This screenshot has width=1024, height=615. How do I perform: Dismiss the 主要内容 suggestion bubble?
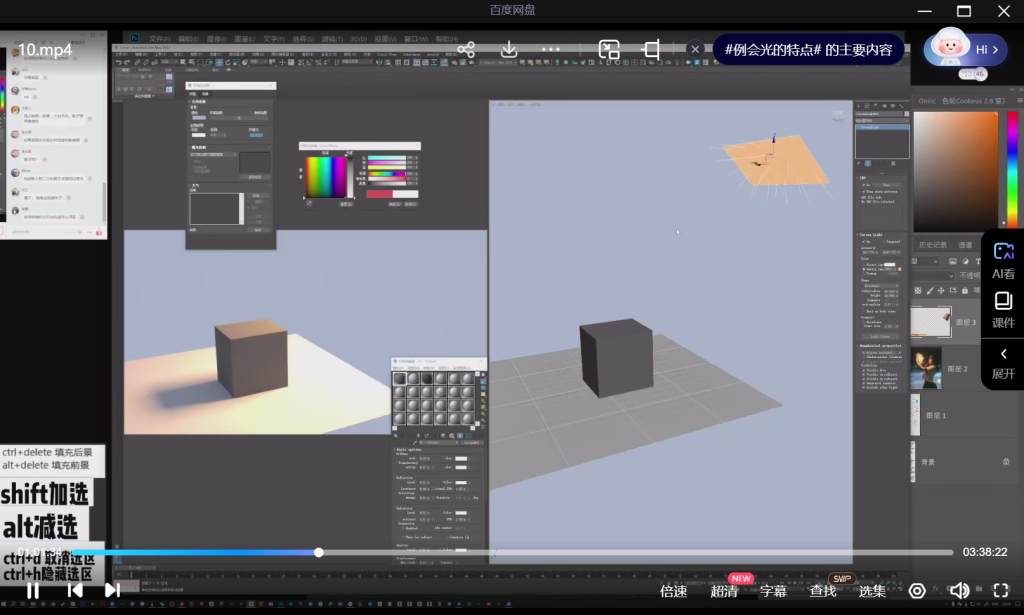click(695, 49)
